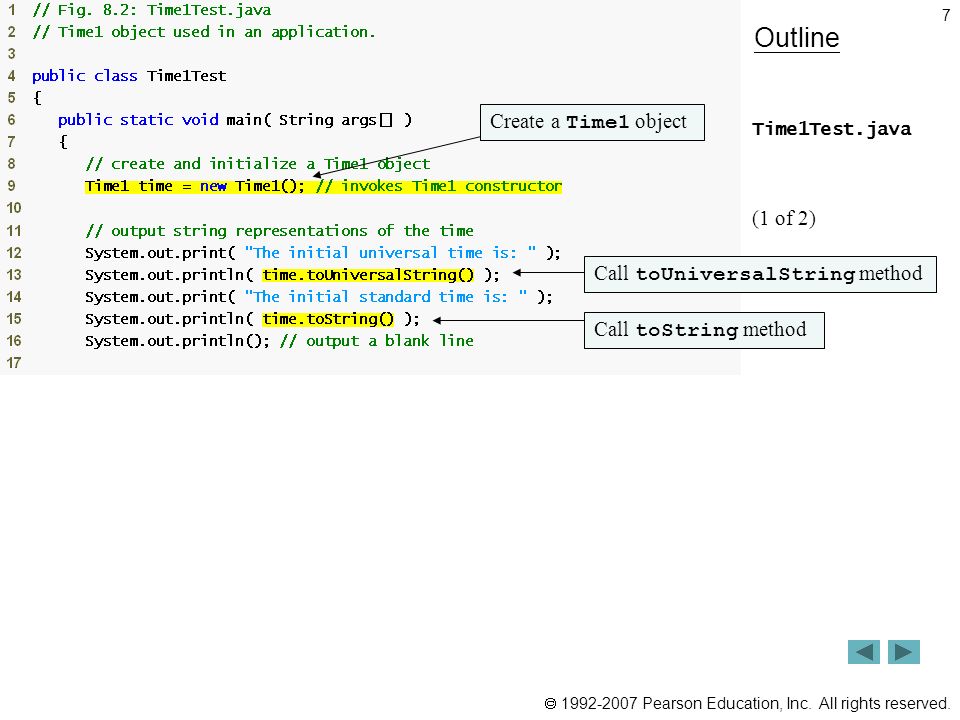Image resolution: width=960 pixels, height=720 pixels.
Task: Click the "// invokes Time1 constructor" comment
Action: tap(439, 186)
